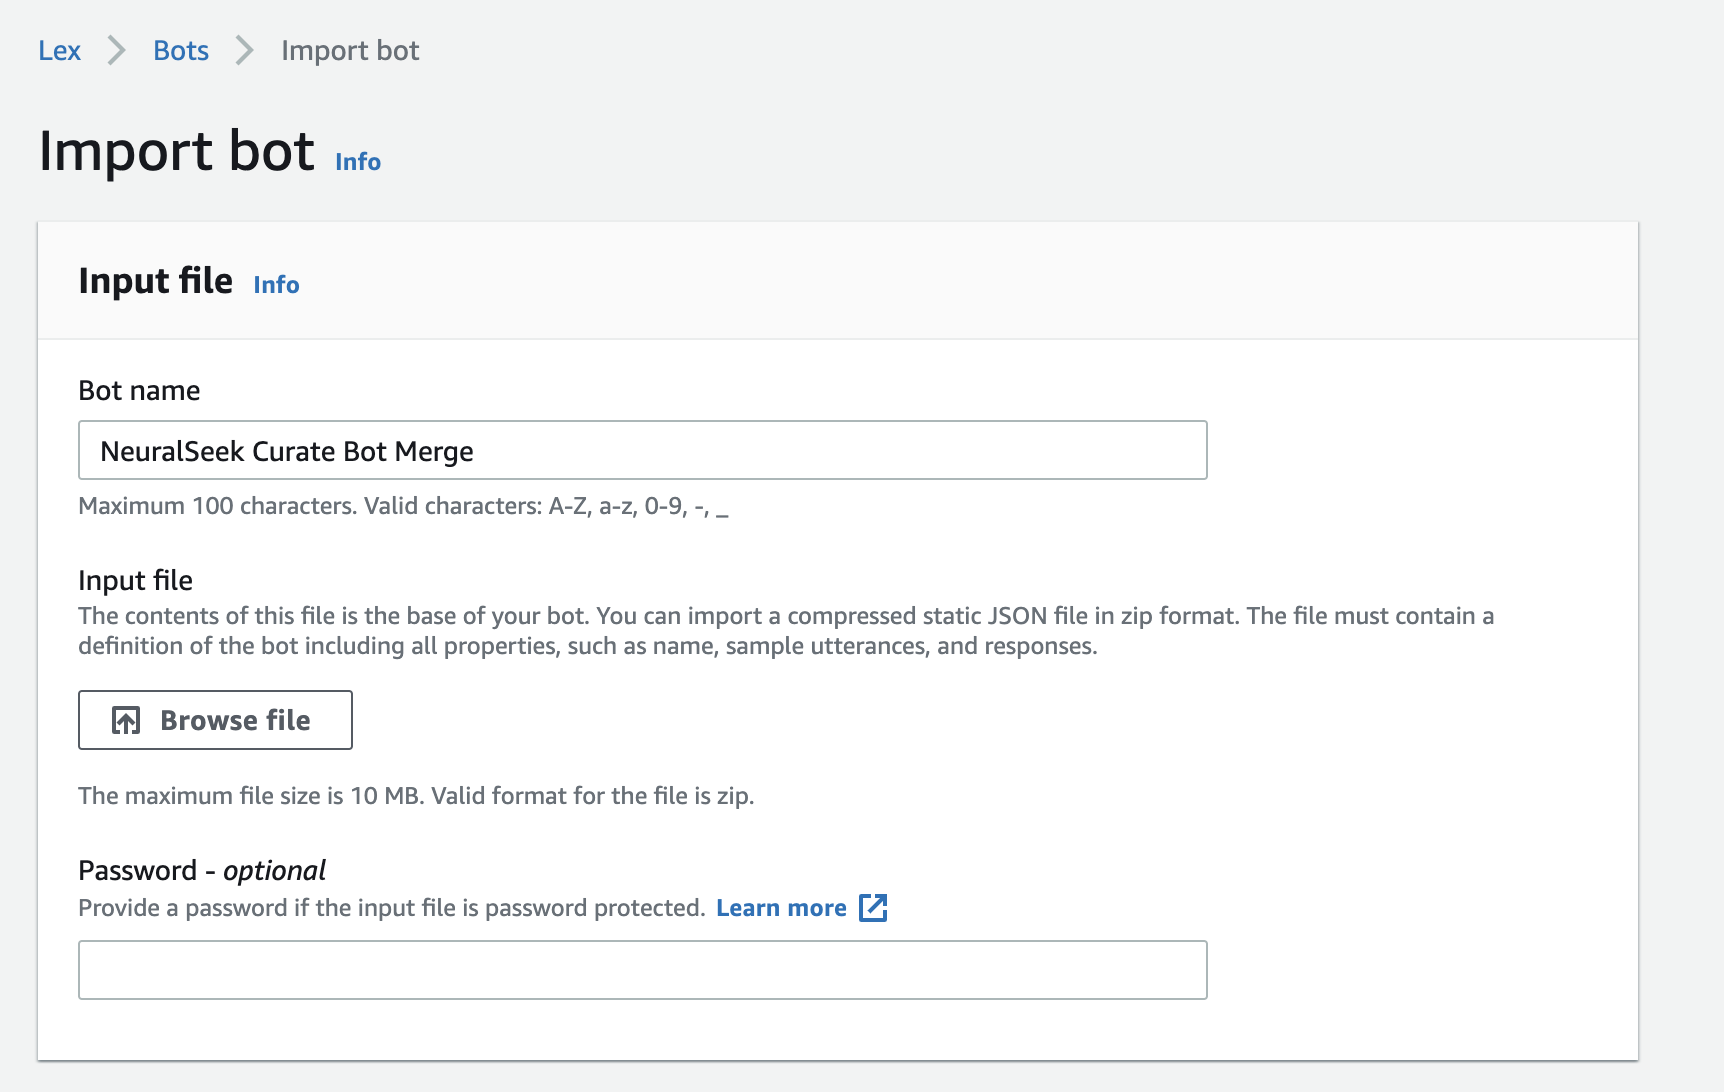1724x1092 pixels.
Task: Select the Import bot breadcrumb item
Action: 350,51
